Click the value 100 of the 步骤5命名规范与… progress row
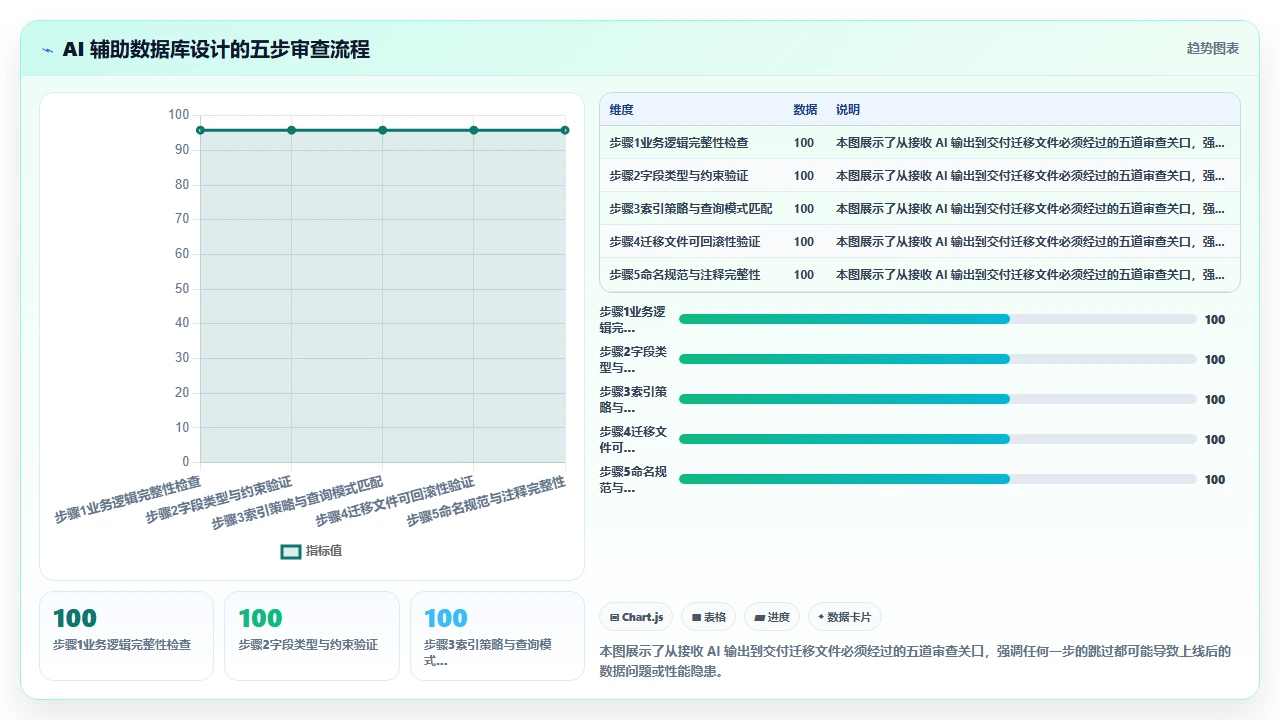This screenshot has height=720, width=1280. (x=1215, y=480)
